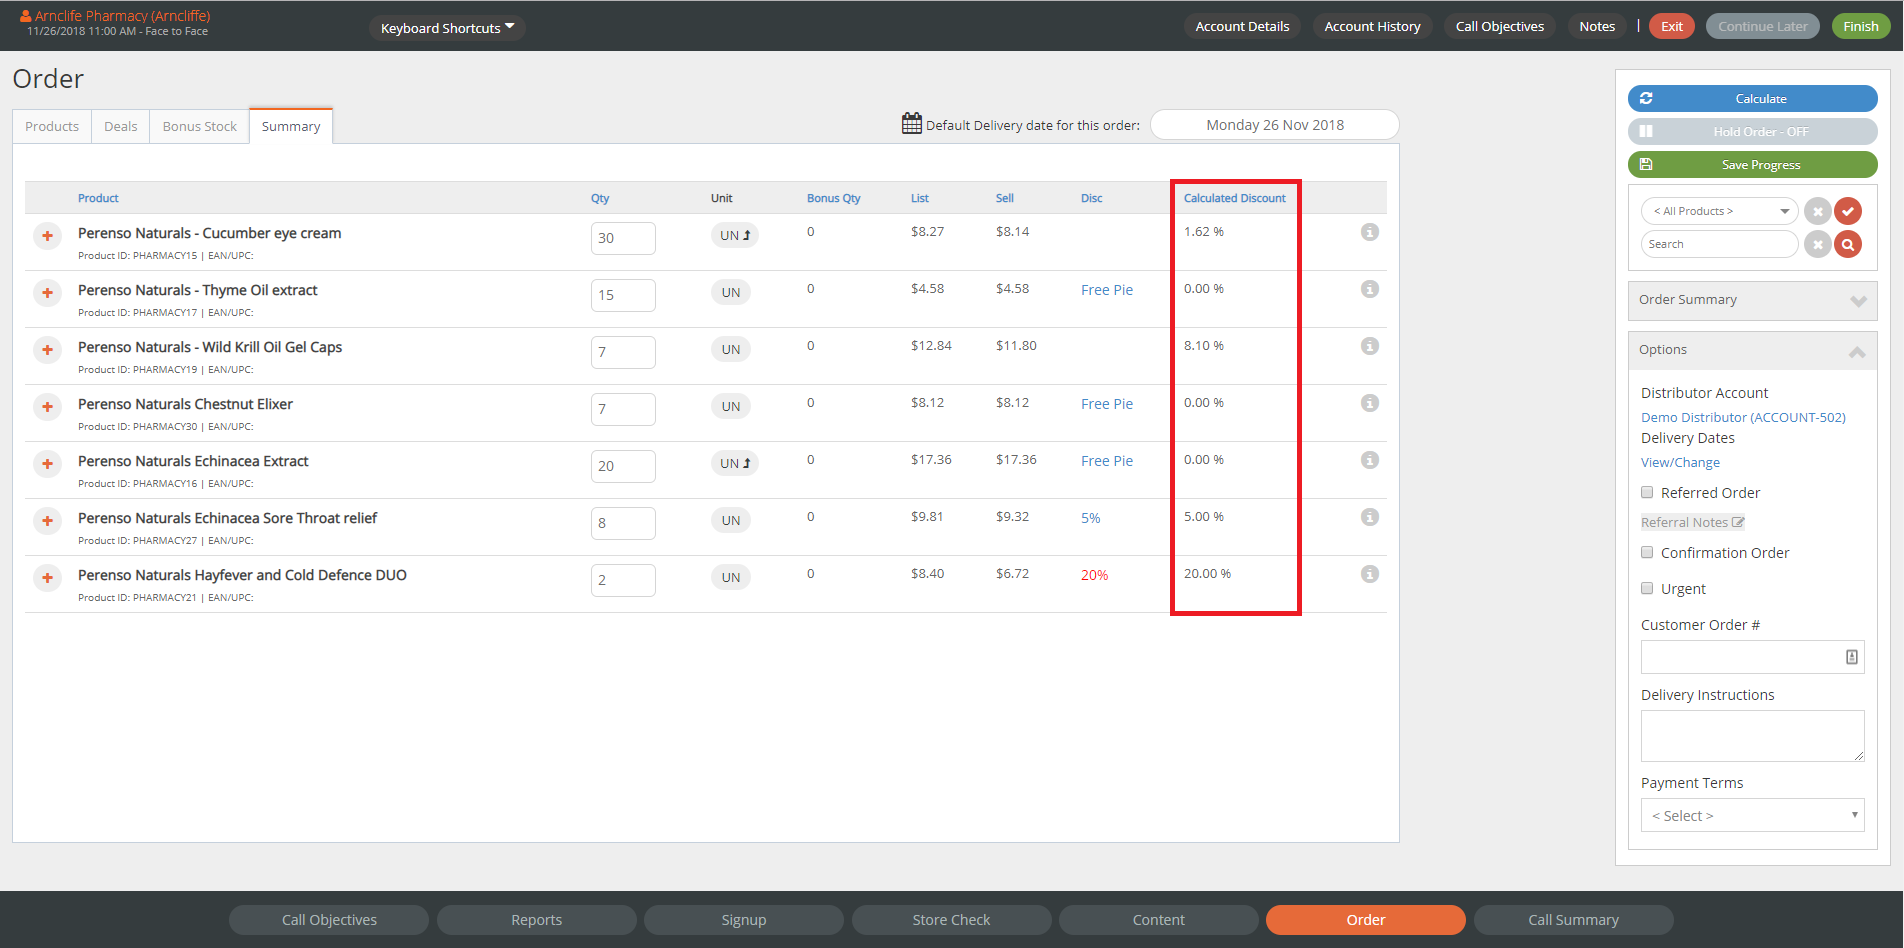Screen dimensions: 1904x948
Task: Open Keyboard Shortcuts dropdown
Action: (447, 28)
